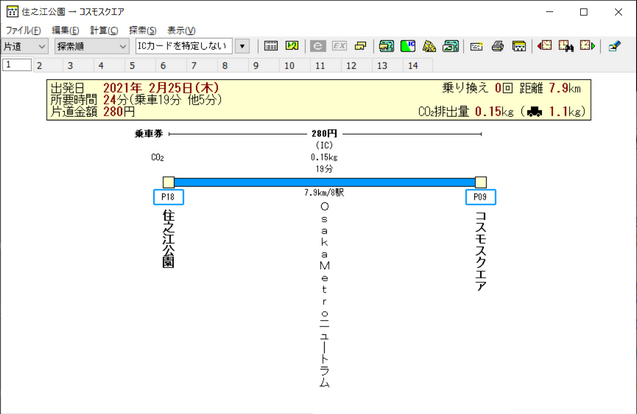Select route tab 4

(109, 65)
